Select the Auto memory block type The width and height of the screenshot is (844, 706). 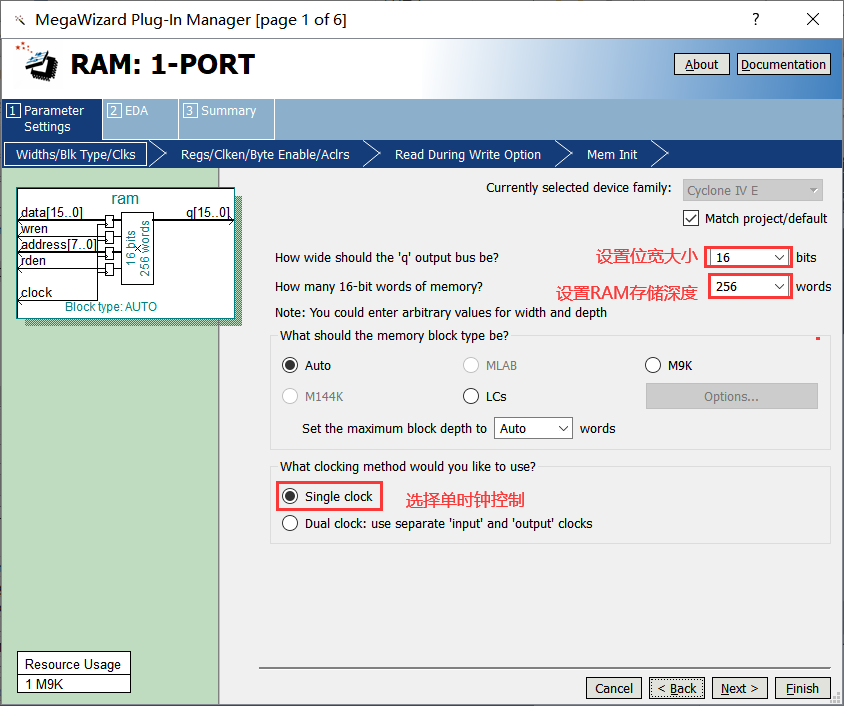pos(291,366)
